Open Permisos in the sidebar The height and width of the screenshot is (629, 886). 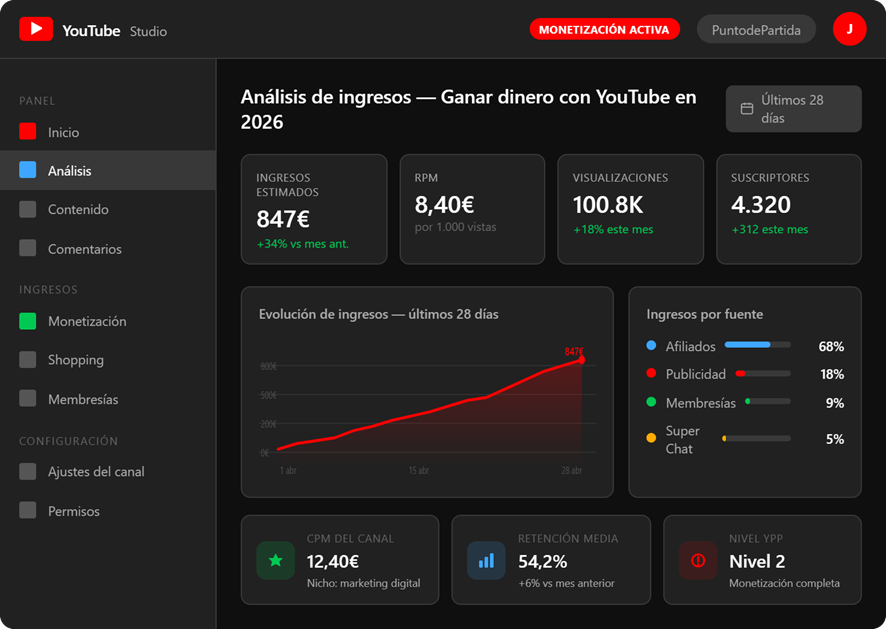tap(108, 510)
